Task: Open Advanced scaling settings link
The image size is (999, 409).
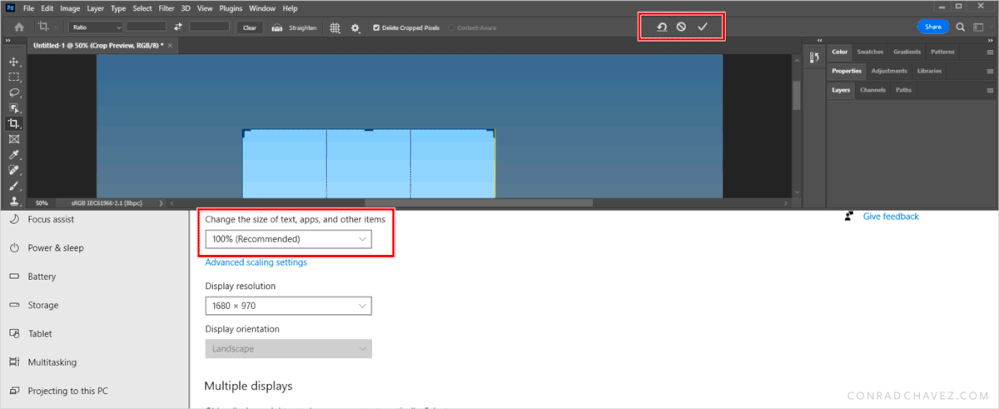Action: click(256, 262)
